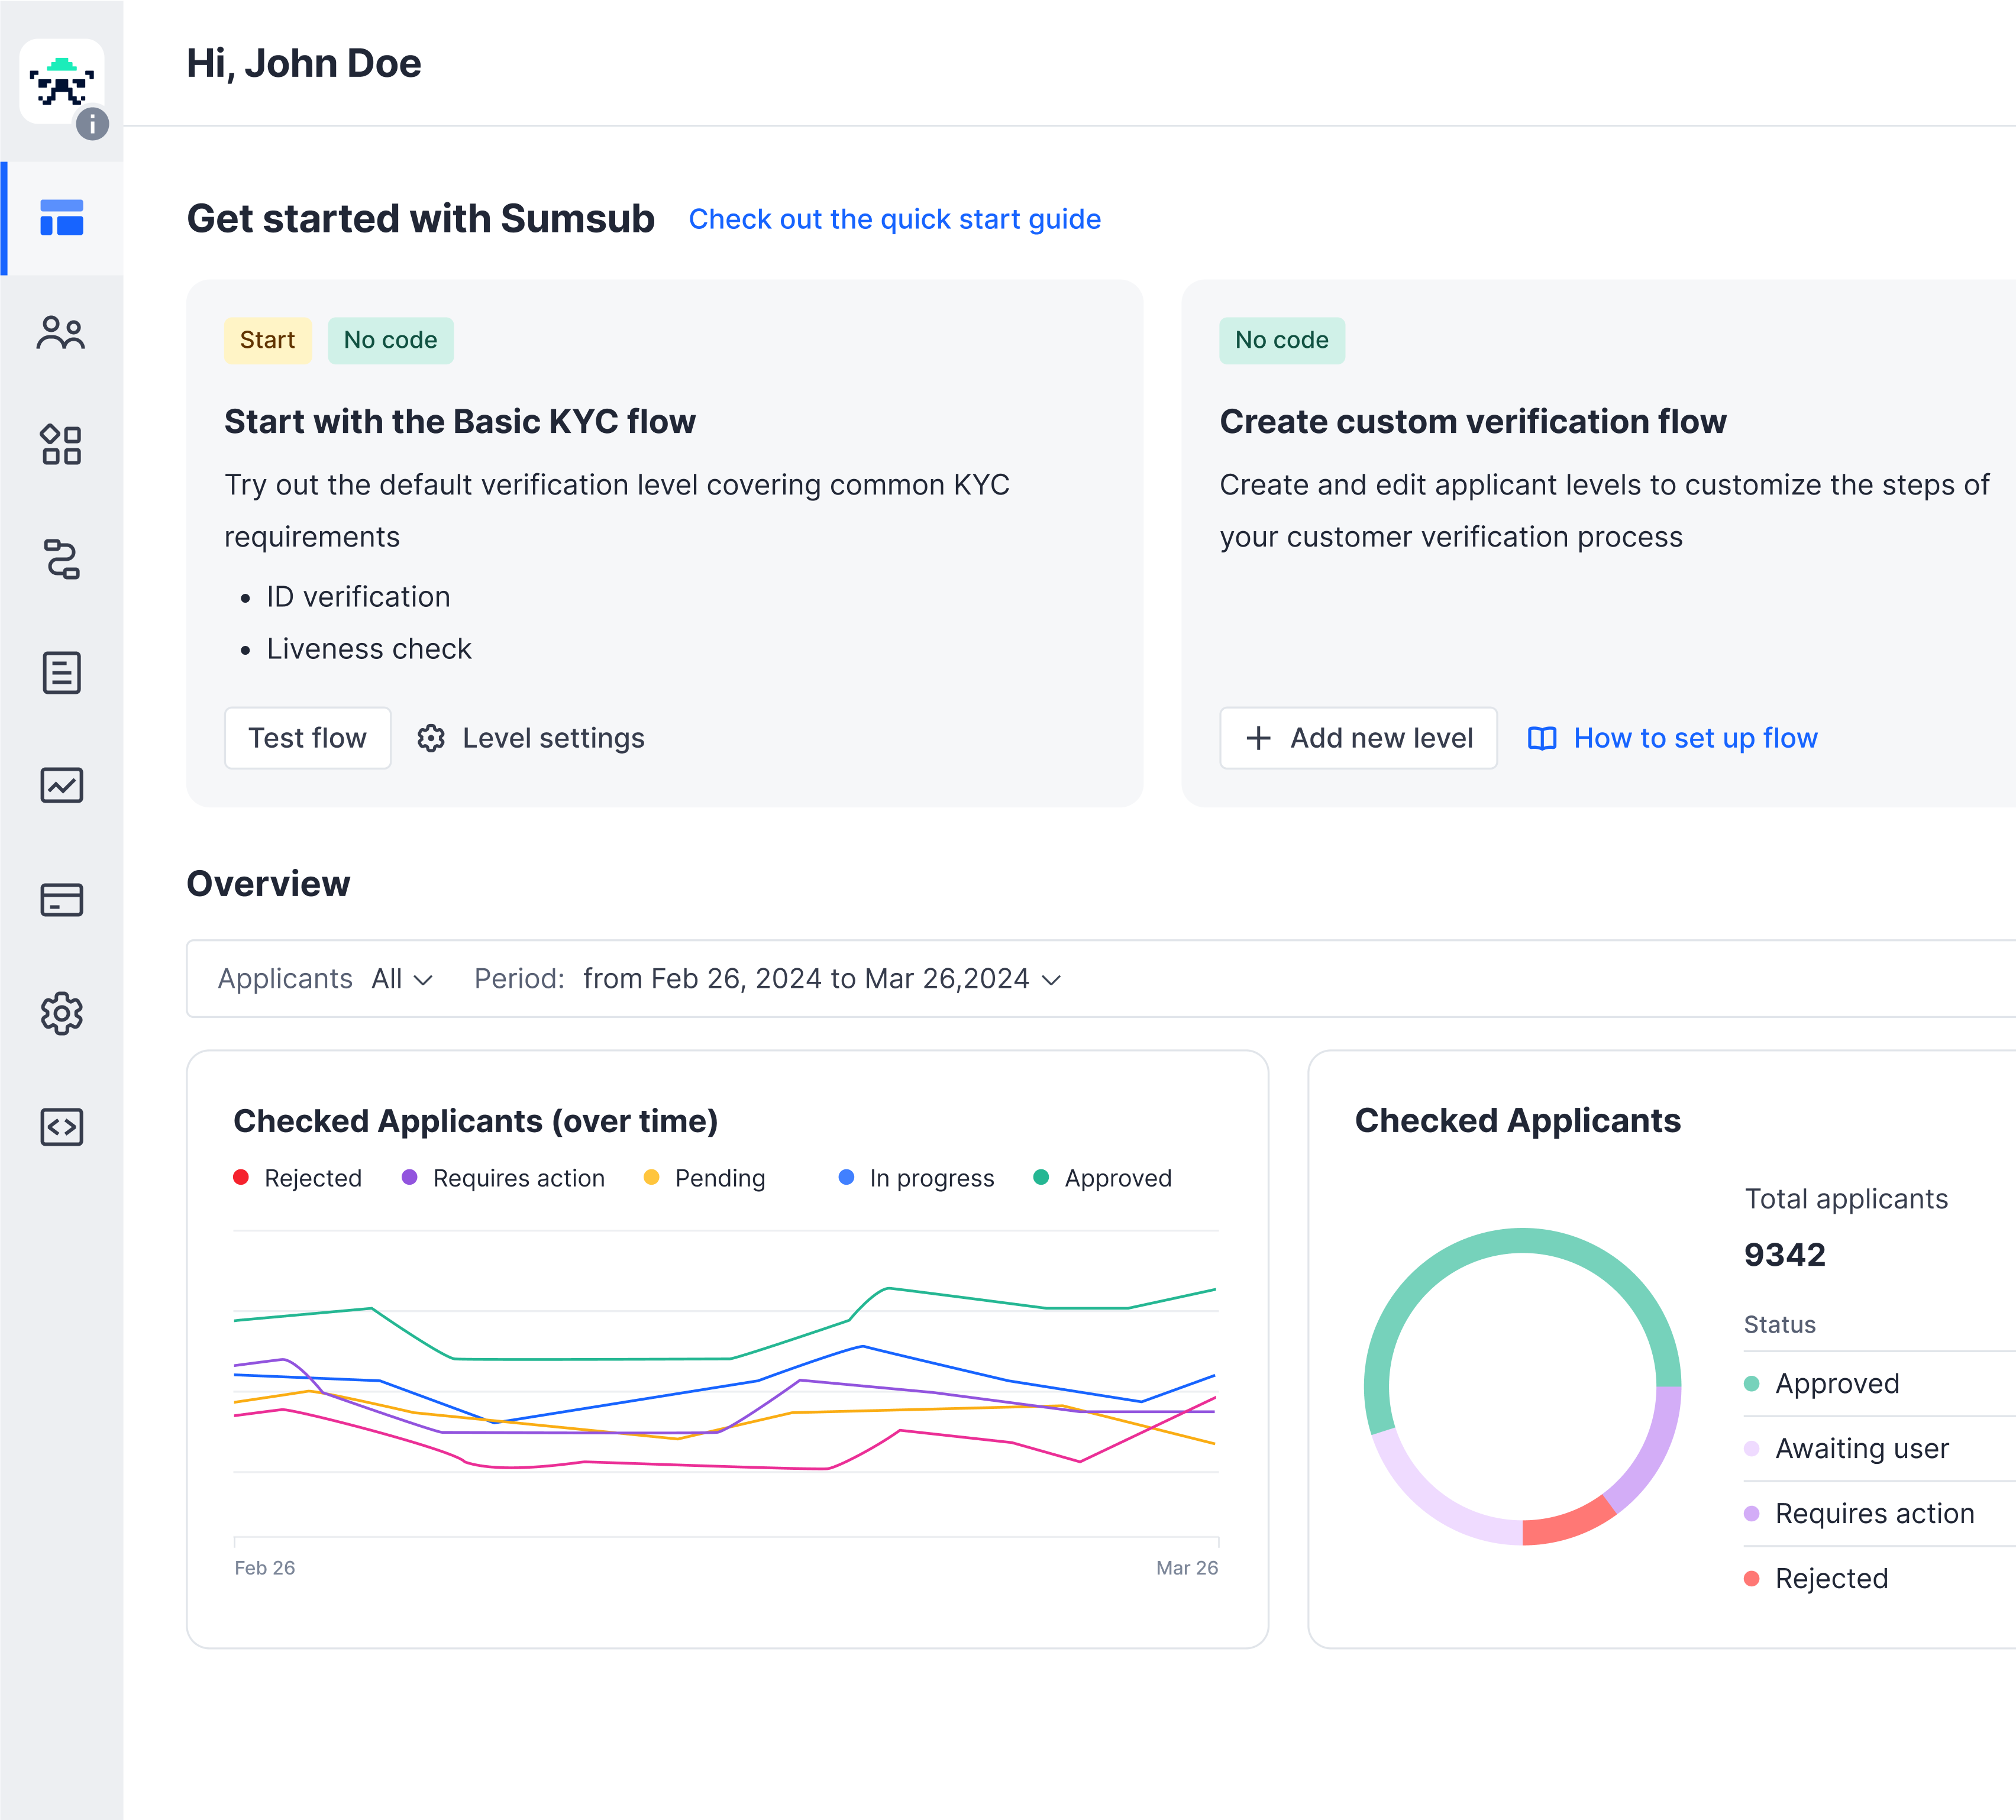2016x1820 pixels.
Task: Click the Mar 26 axis label
Action: [x=1187, y=1568]
